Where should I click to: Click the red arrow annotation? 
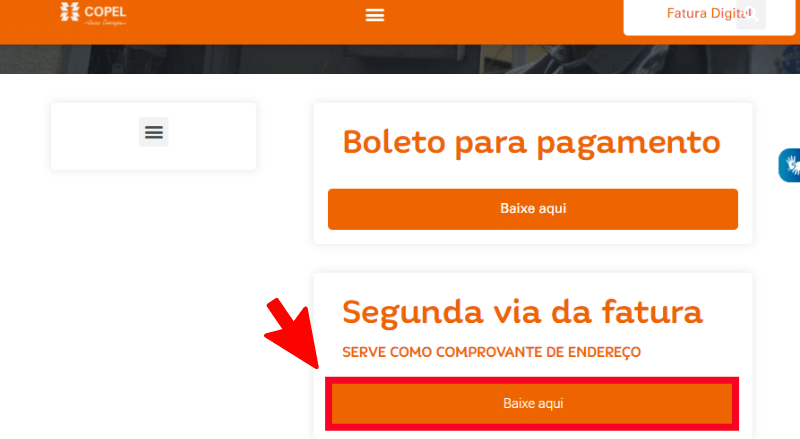coord(292,333)
